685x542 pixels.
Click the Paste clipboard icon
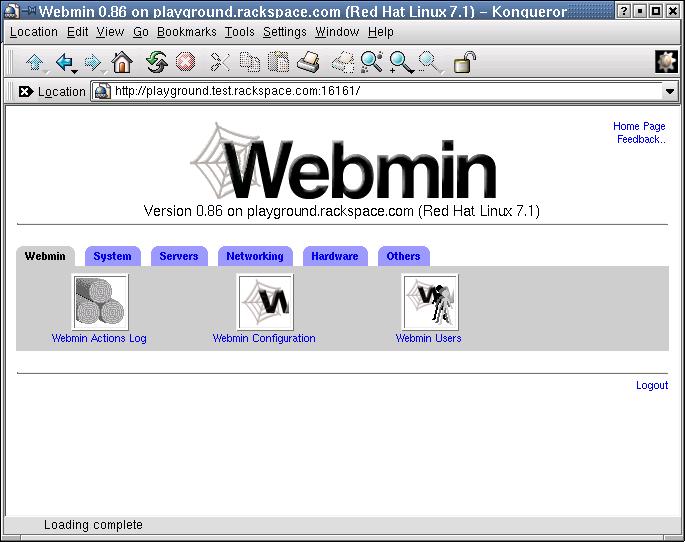pyautogui.click(x=278, y=62)
